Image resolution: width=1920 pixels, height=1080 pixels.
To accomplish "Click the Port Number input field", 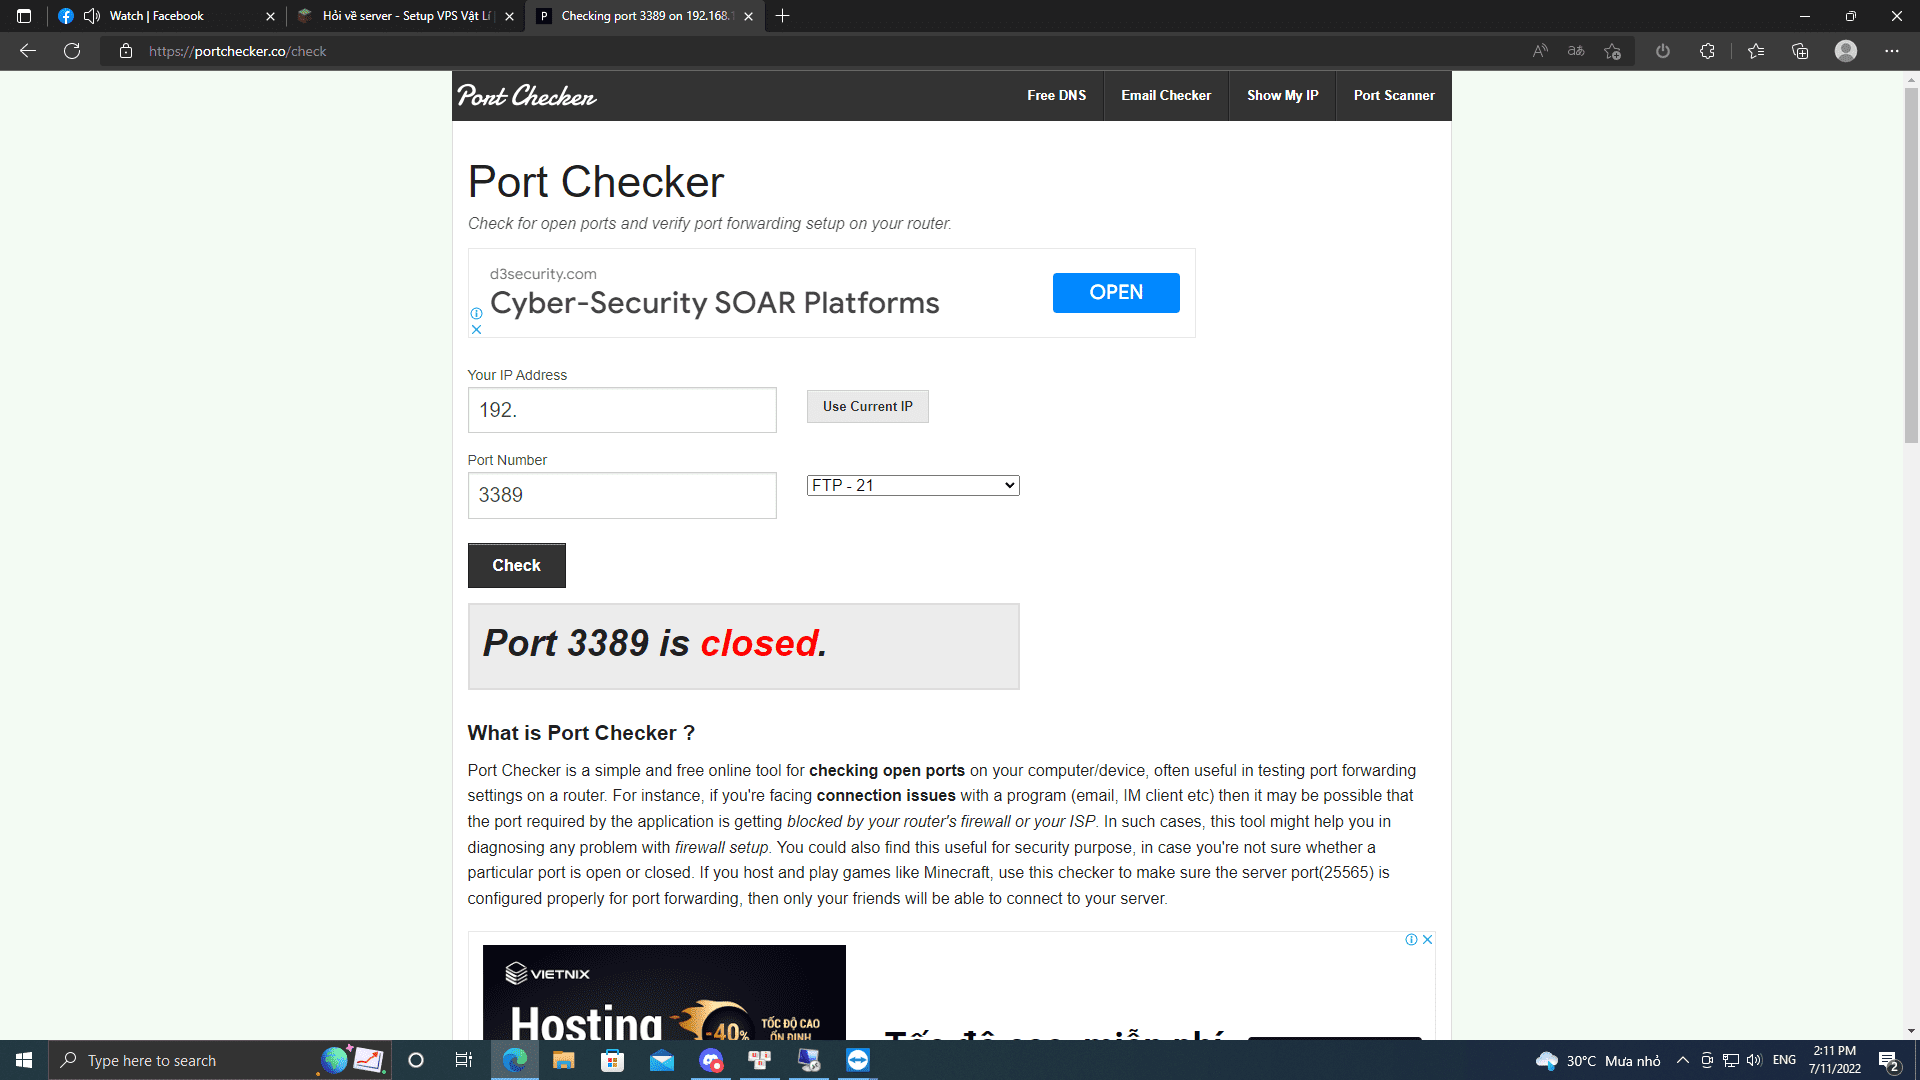I will pyautogui.click(x=621, y=495).
